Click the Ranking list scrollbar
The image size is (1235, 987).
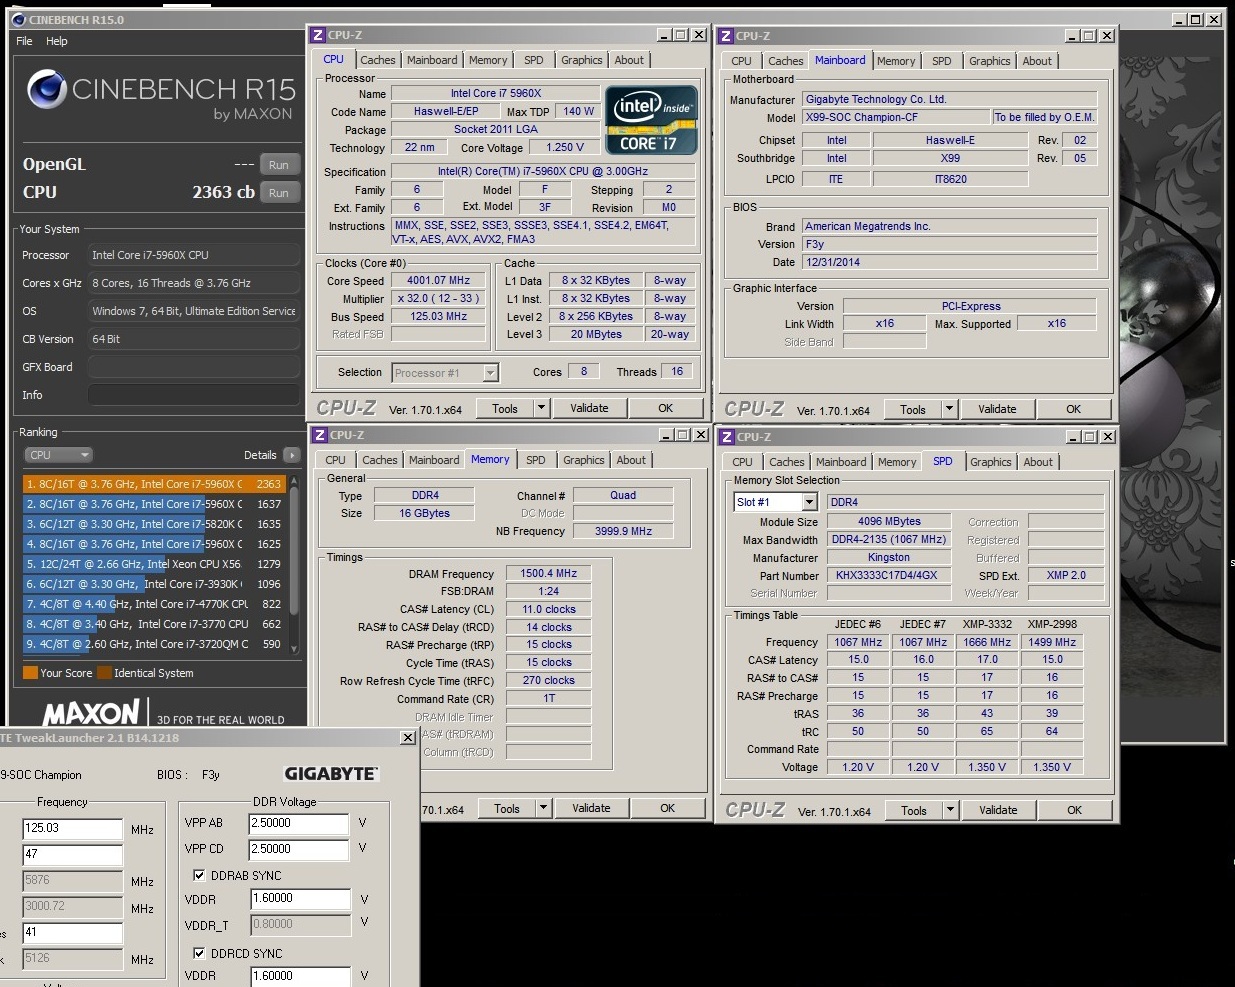(x=294, y=564)
